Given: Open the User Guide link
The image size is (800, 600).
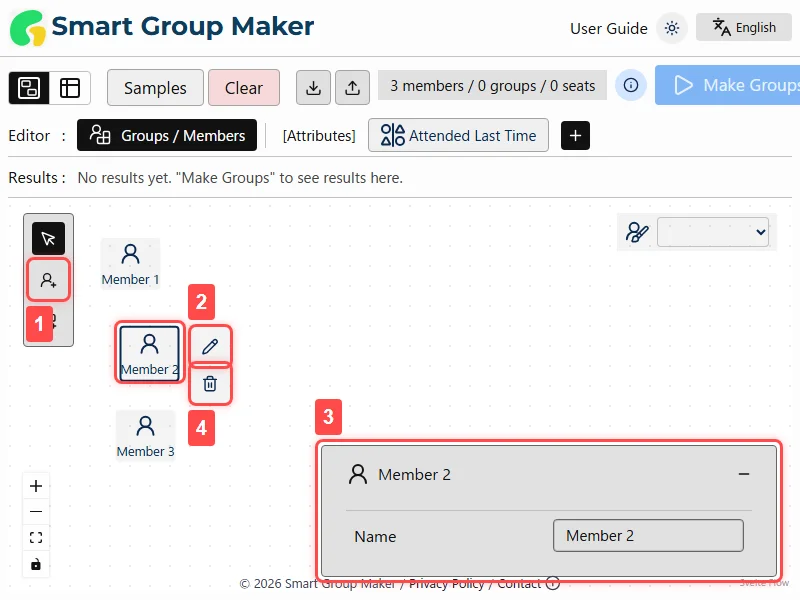Looking at the screenshot, I should coord(608,29).
